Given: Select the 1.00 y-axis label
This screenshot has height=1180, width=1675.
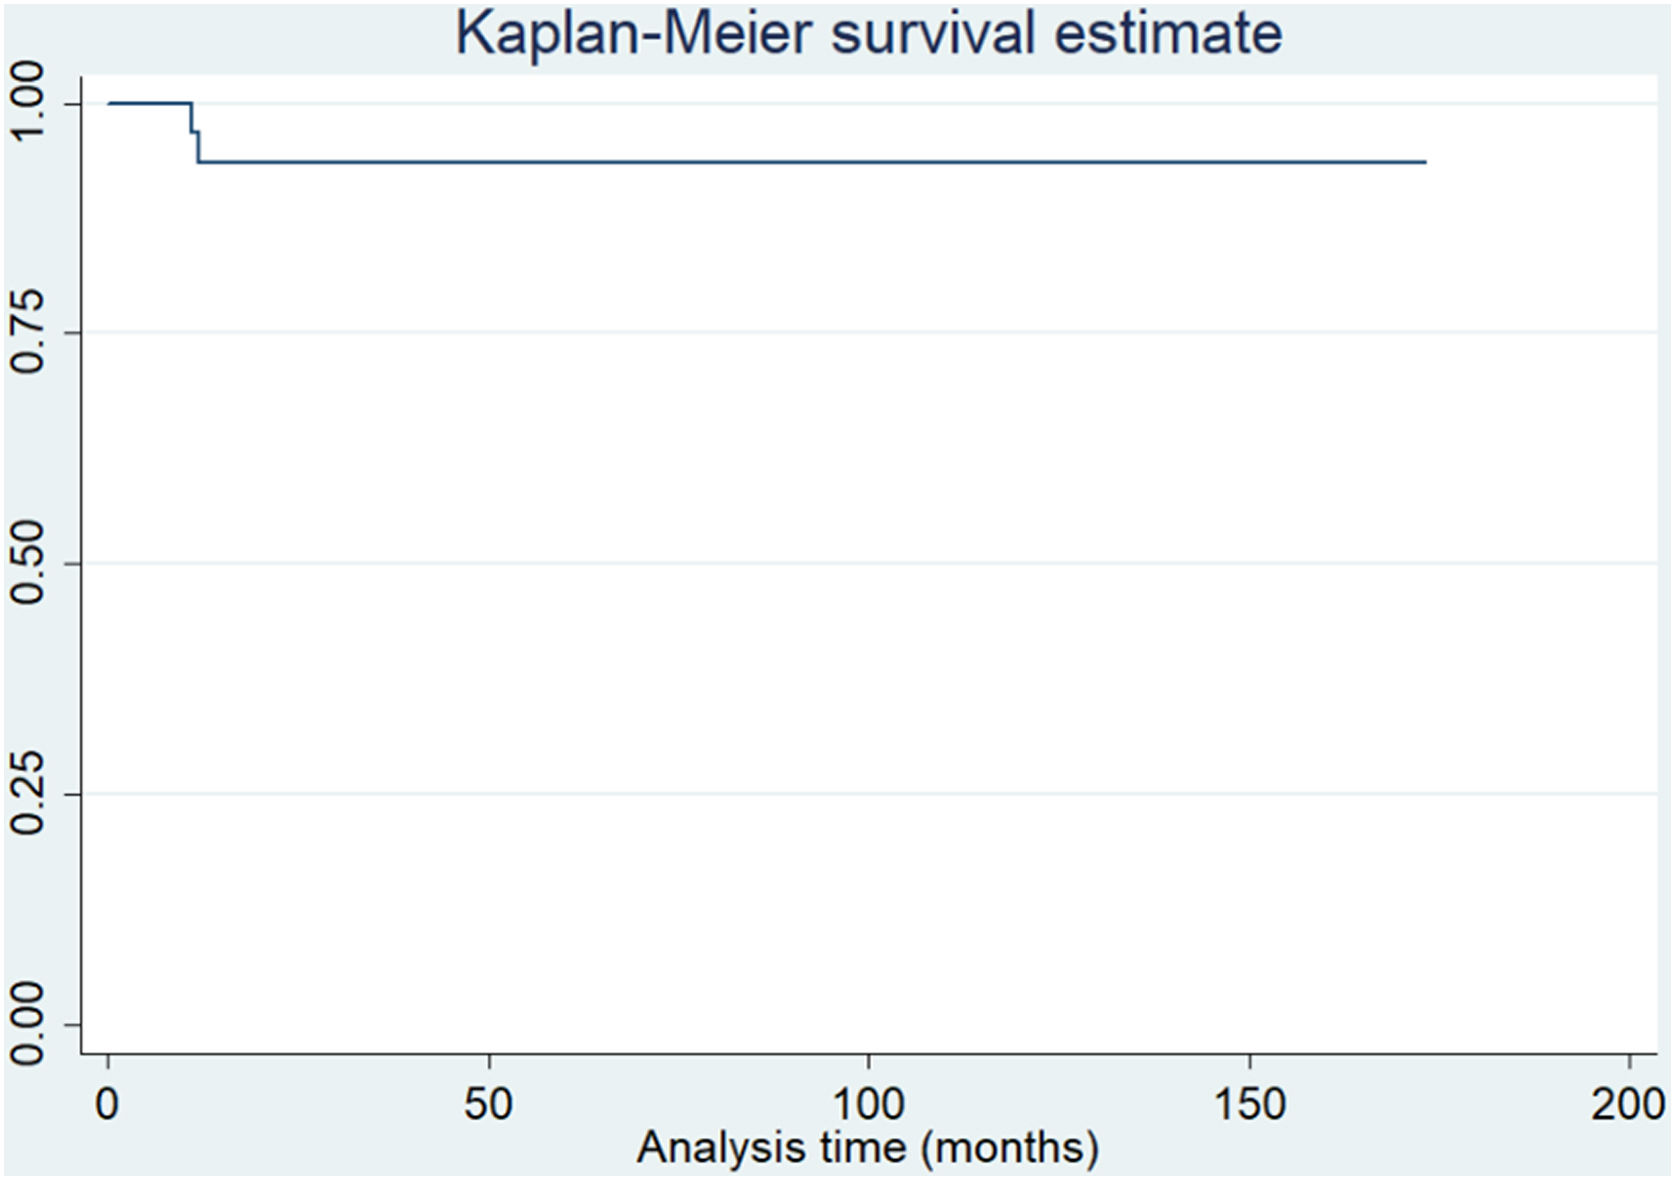Looking at the screenshot, I should 26,102.
